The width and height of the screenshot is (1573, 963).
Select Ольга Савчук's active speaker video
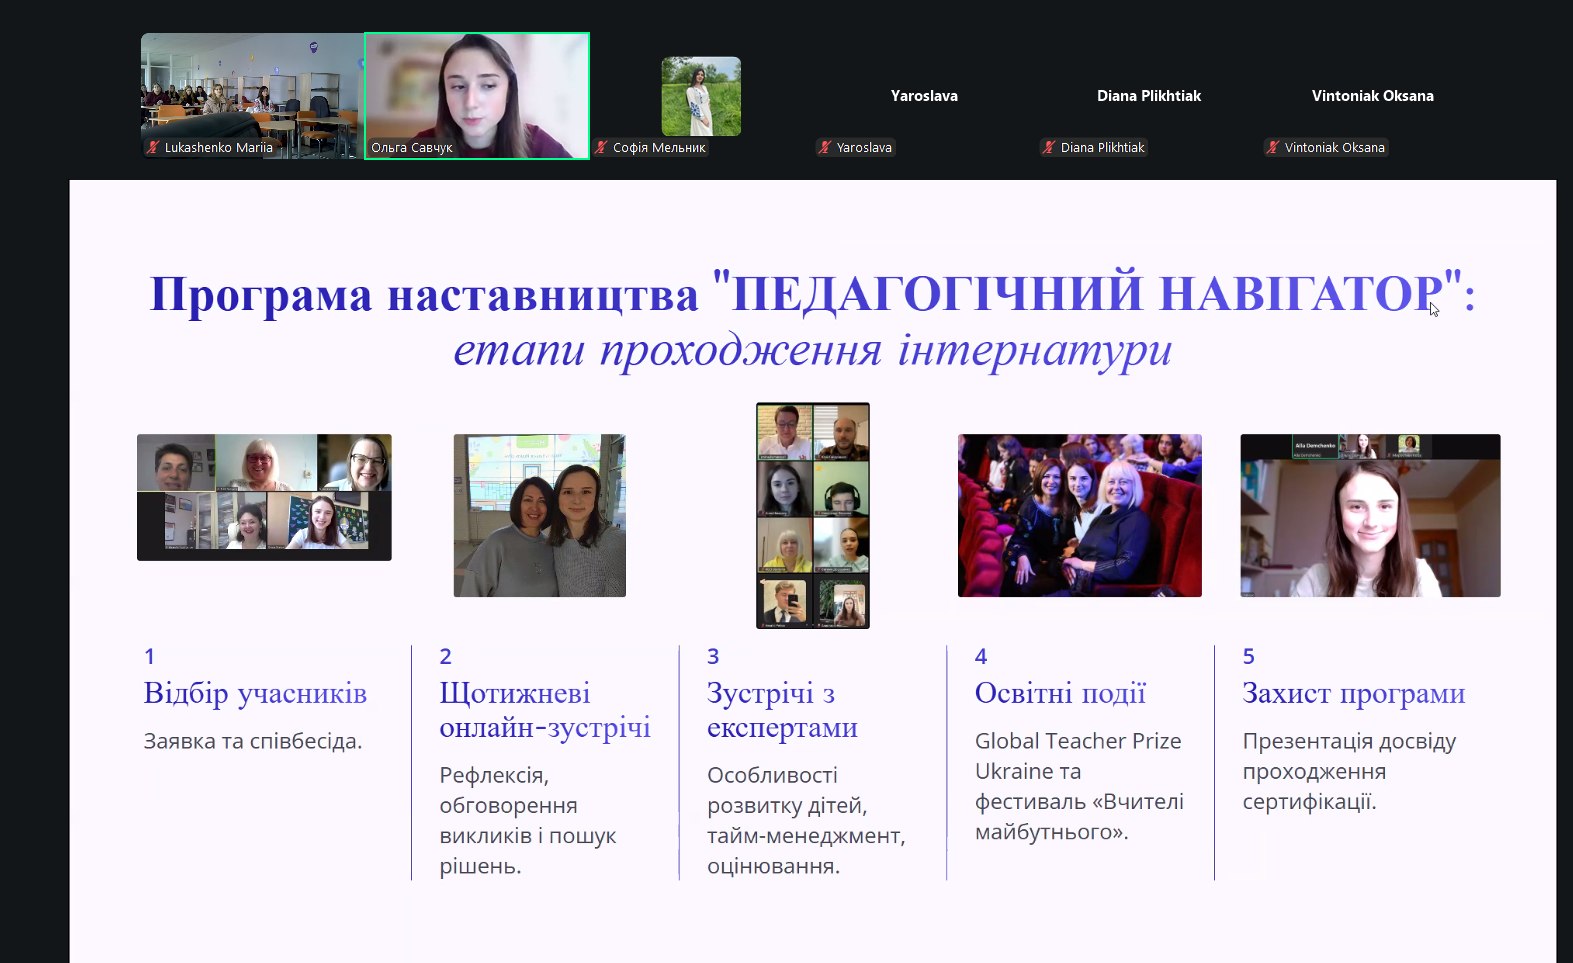[477, 96]
